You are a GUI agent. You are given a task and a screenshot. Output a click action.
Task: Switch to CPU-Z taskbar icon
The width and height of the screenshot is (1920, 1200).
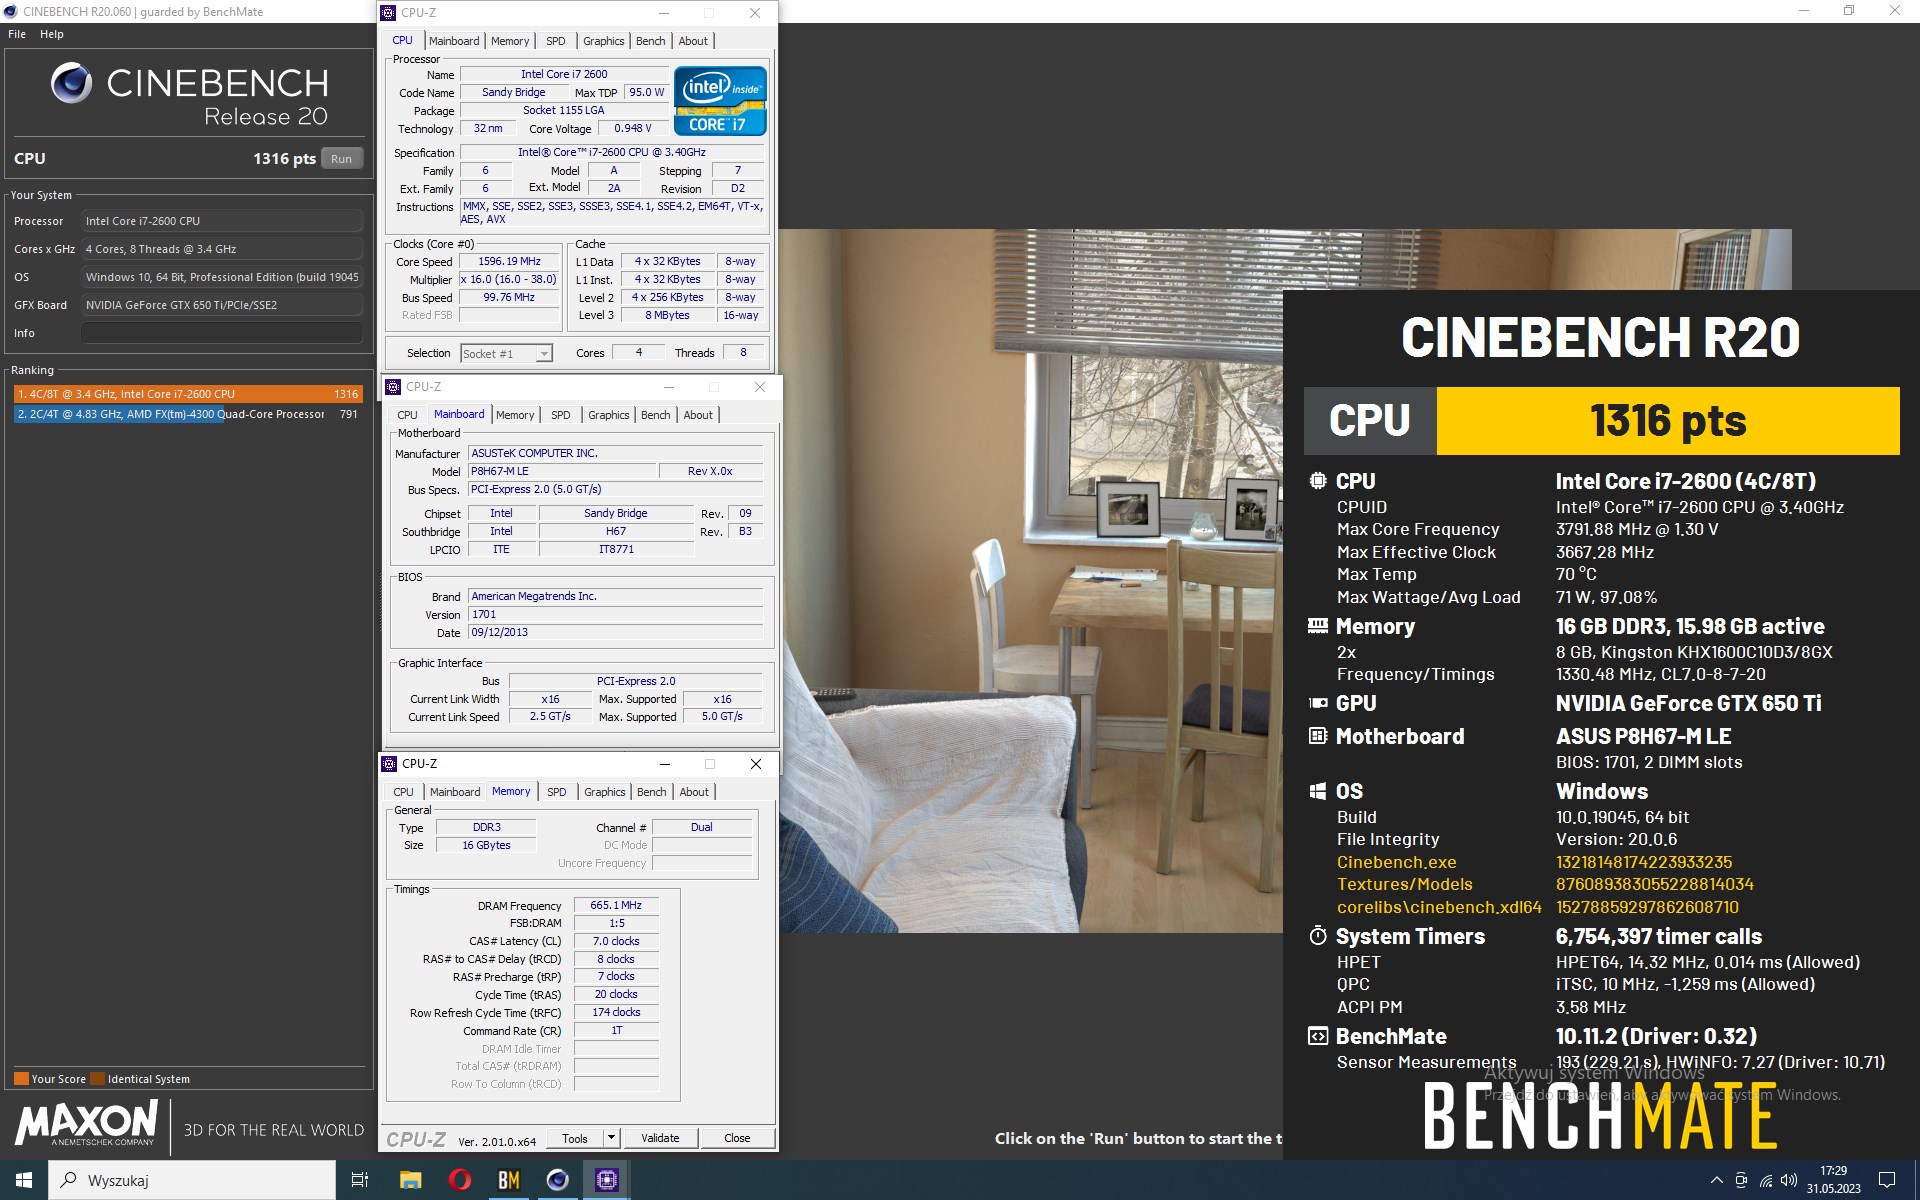tap(606, 1180)
